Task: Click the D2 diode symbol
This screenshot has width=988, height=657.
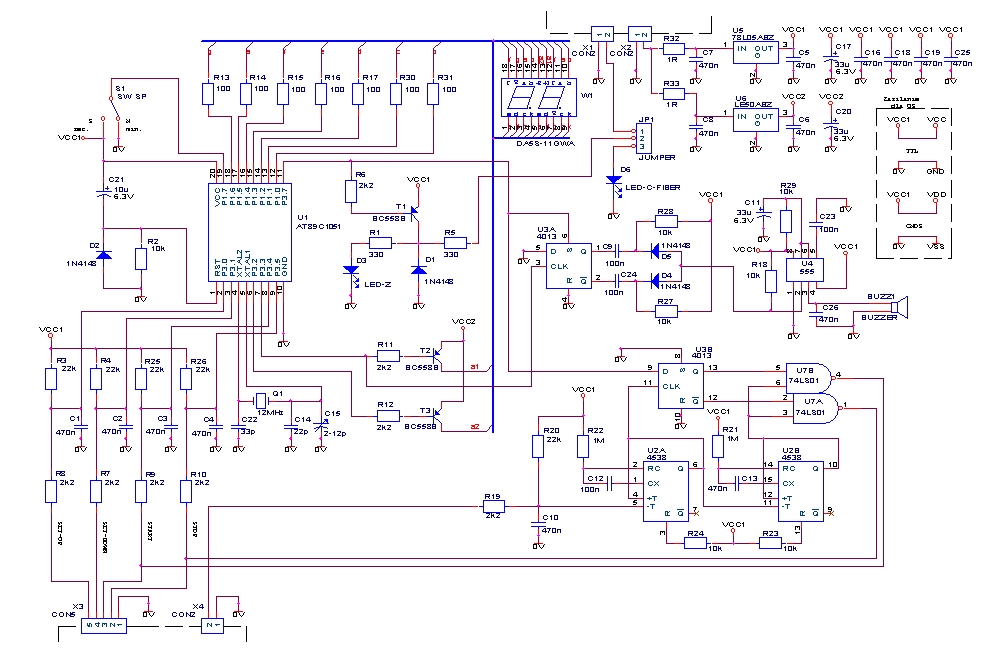Action: (x=103, y=254)
